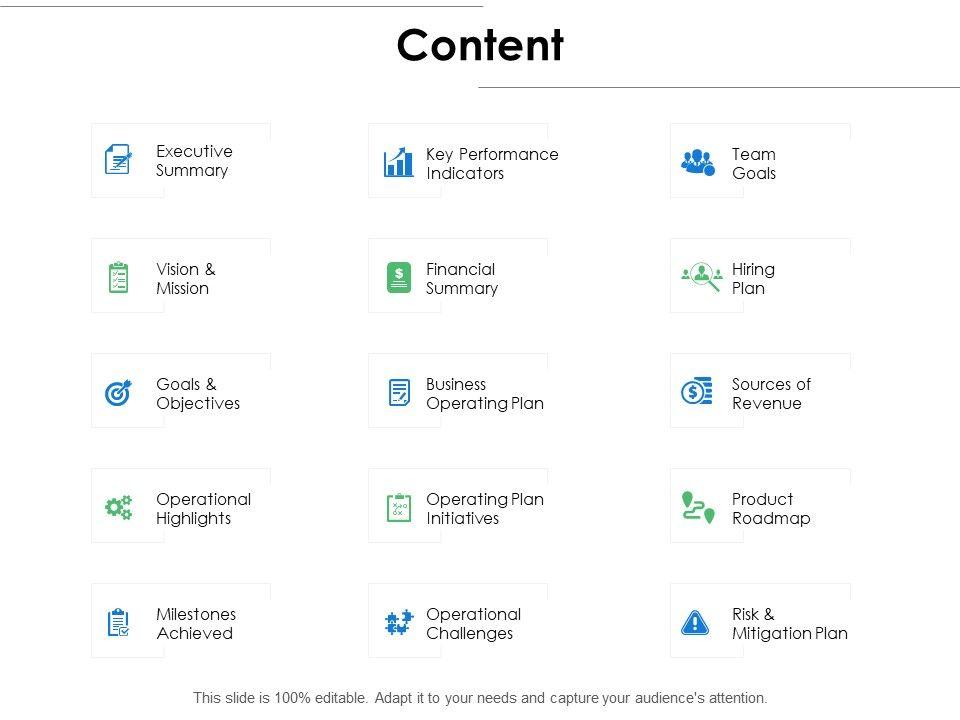
Task: Select the Operational Highlights gears icon
Action: point(118,508)
